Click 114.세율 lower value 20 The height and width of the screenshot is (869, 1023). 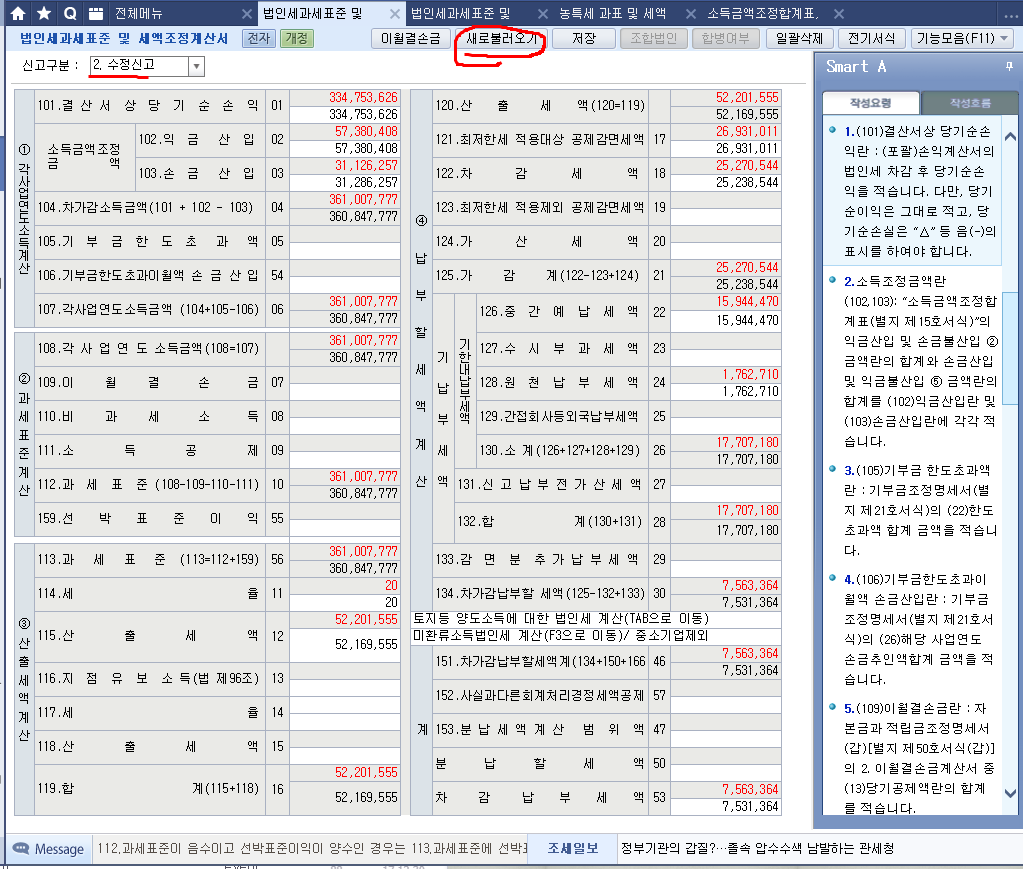(x=344, y=602)
